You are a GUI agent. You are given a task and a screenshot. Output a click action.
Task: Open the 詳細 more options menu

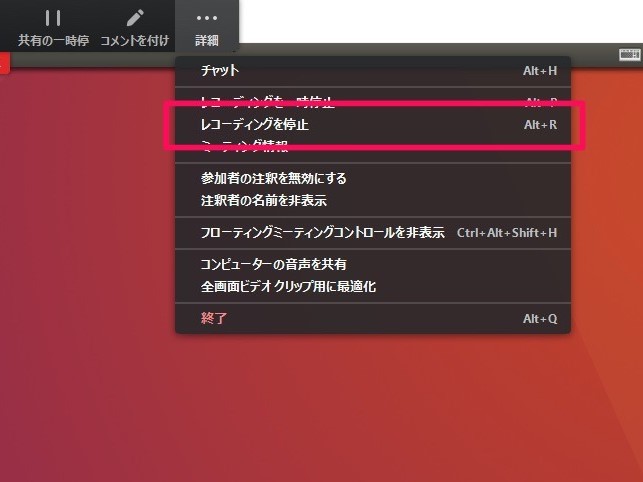pyautogui.click(x=207, y=27)
